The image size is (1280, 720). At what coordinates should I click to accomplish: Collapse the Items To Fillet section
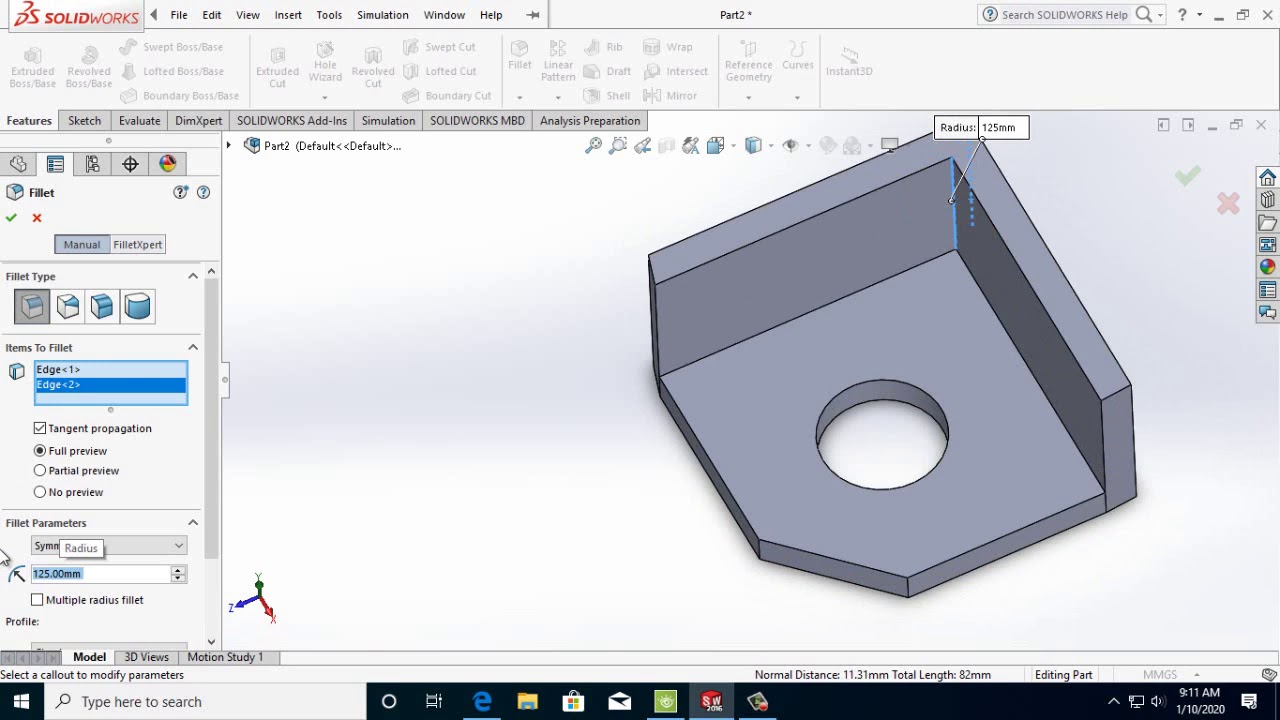click(x=193, y=347)
